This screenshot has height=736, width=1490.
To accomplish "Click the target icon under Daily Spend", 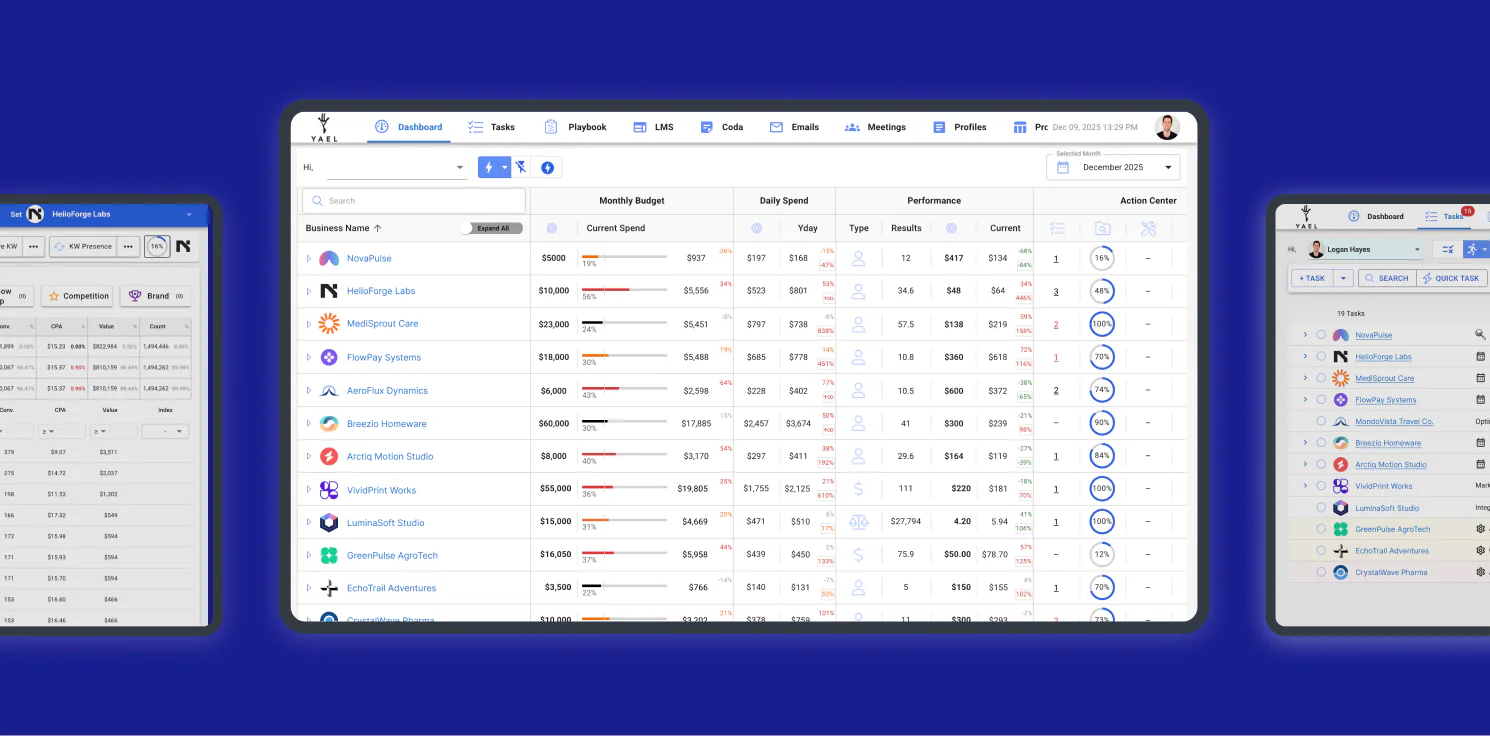I will click(x=756, y=228).
